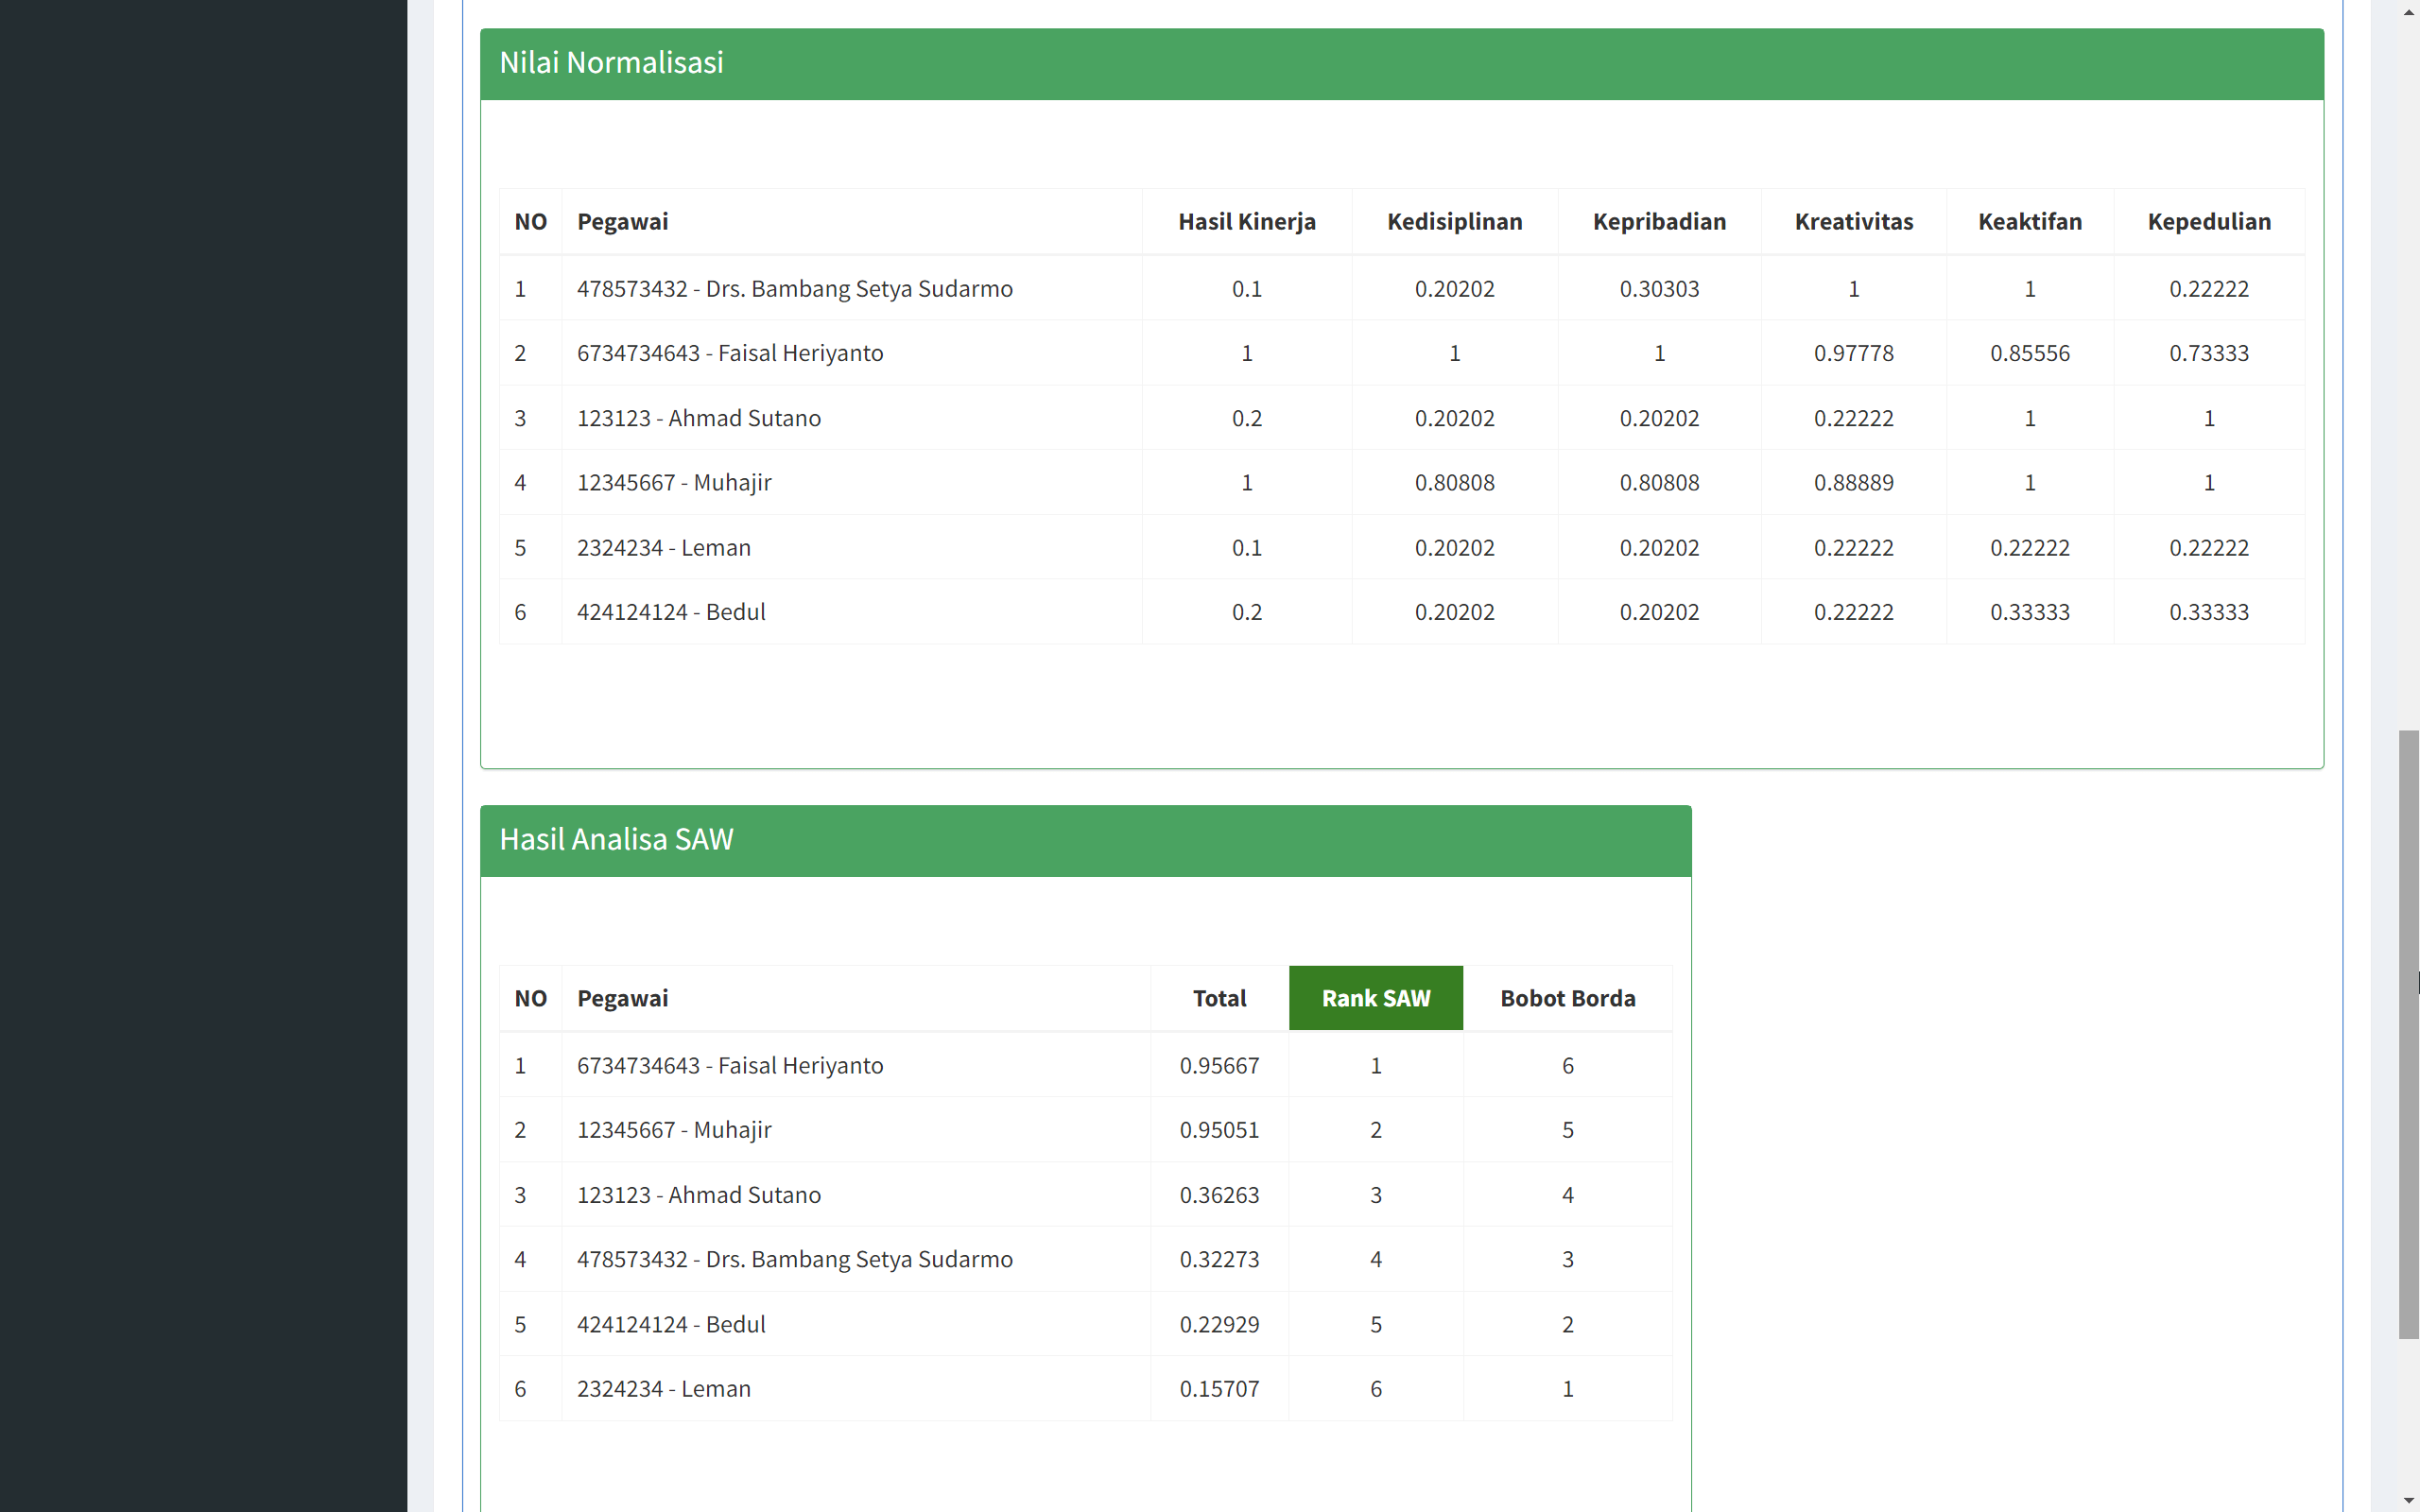The image size is (2420, 1512).
Task: Click the Kepedulian column header
Action: 2208,221
